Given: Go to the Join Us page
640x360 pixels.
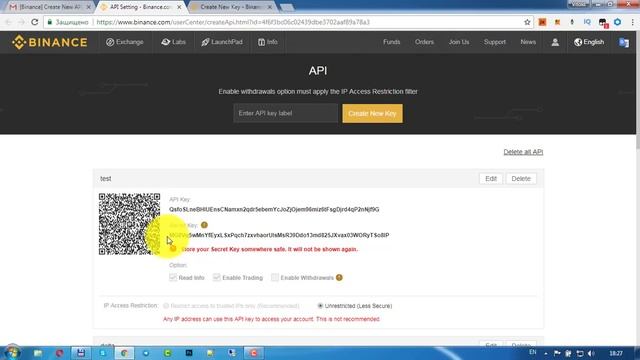Looking at the screenshot, I should [x=459, y=42].
